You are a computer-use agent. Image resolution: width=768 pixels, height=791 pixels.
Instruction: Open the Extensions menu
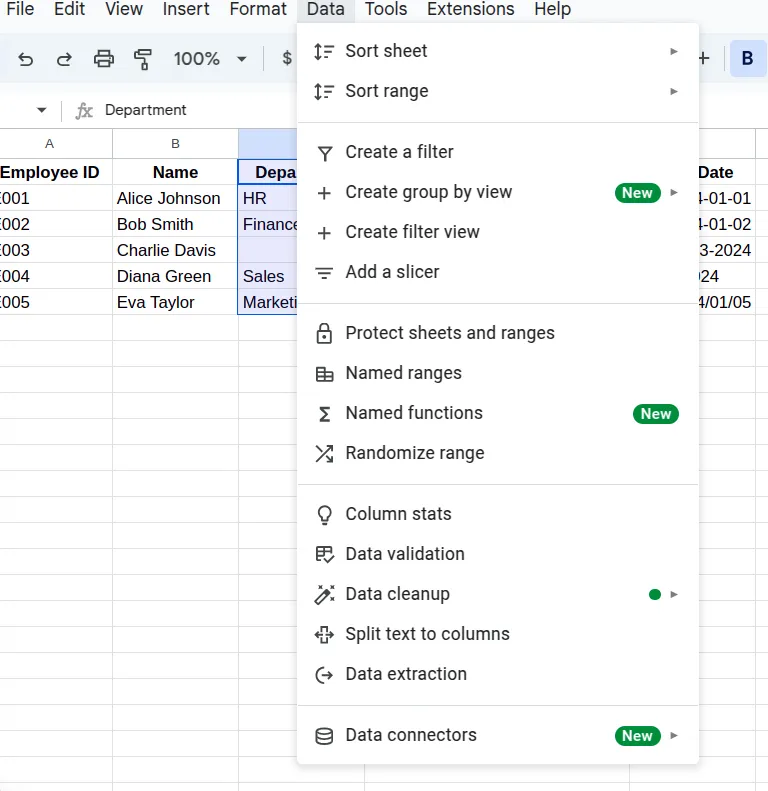tap(470, 9)
